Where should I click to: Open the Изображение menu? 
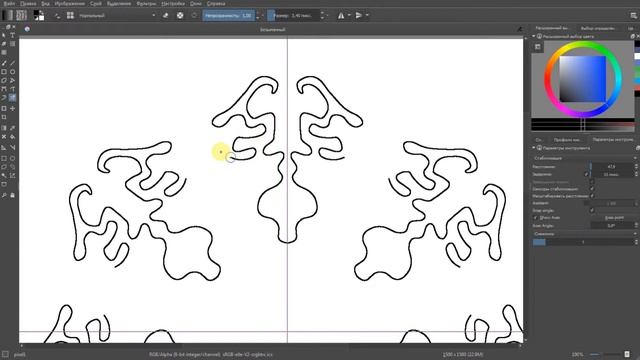click(x=69, y=4)
